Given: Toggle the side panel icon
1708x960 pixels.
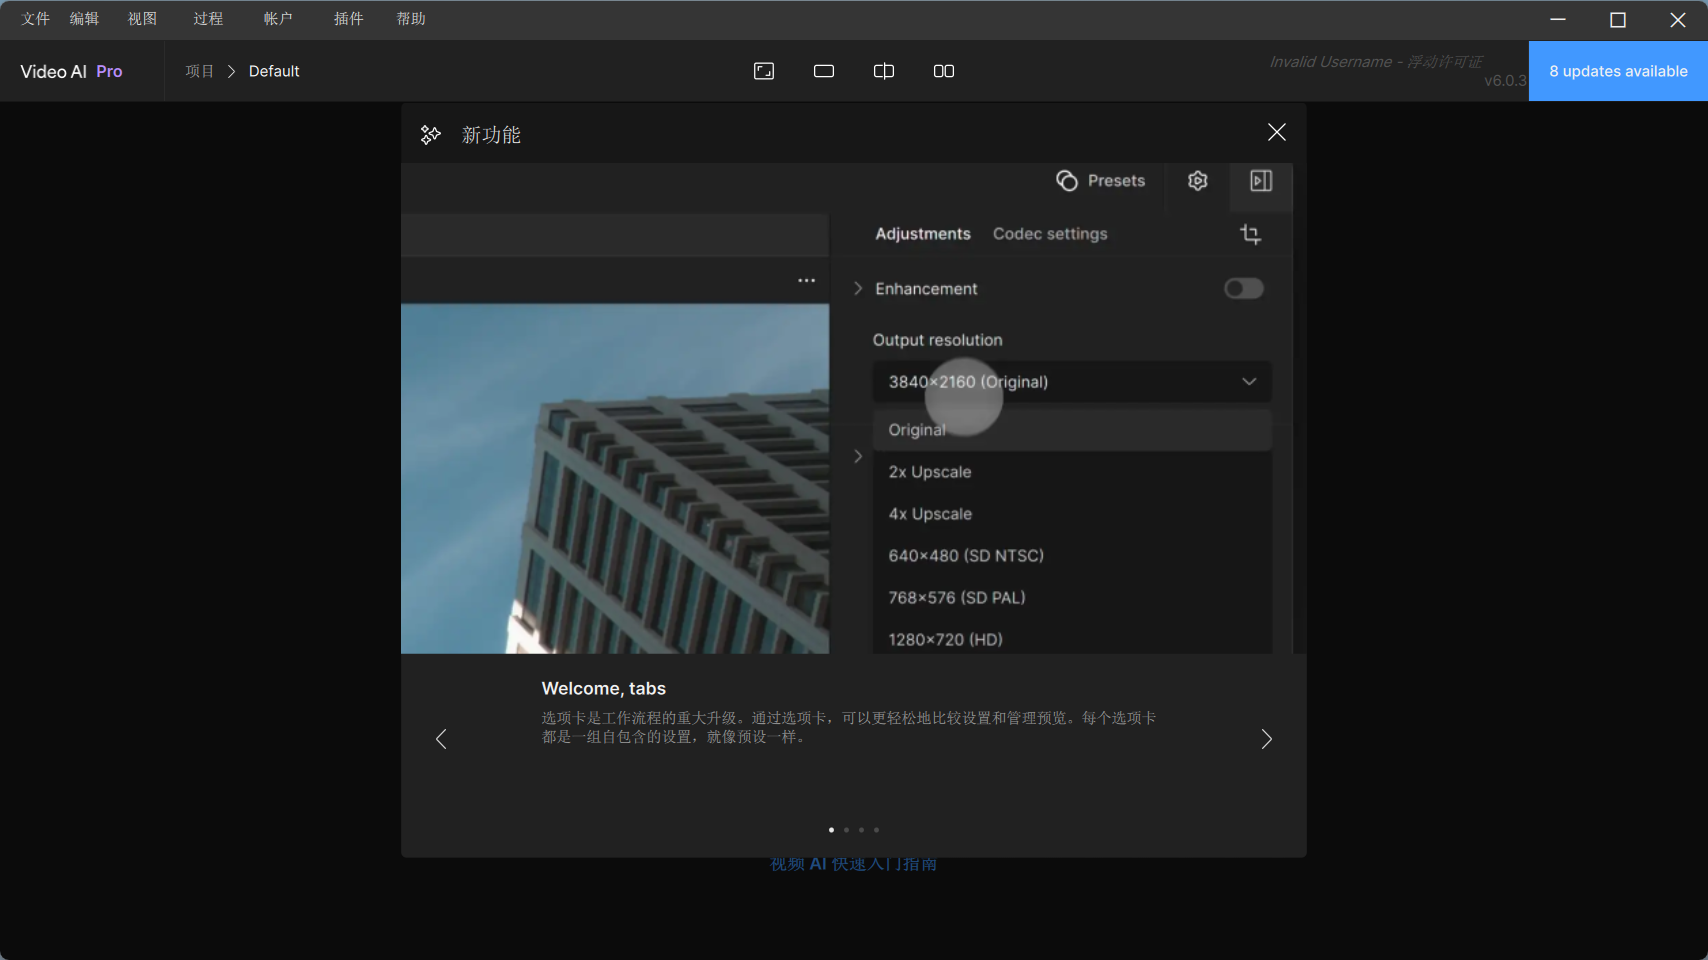Looking at the screenshot, I should [1262, 181].
